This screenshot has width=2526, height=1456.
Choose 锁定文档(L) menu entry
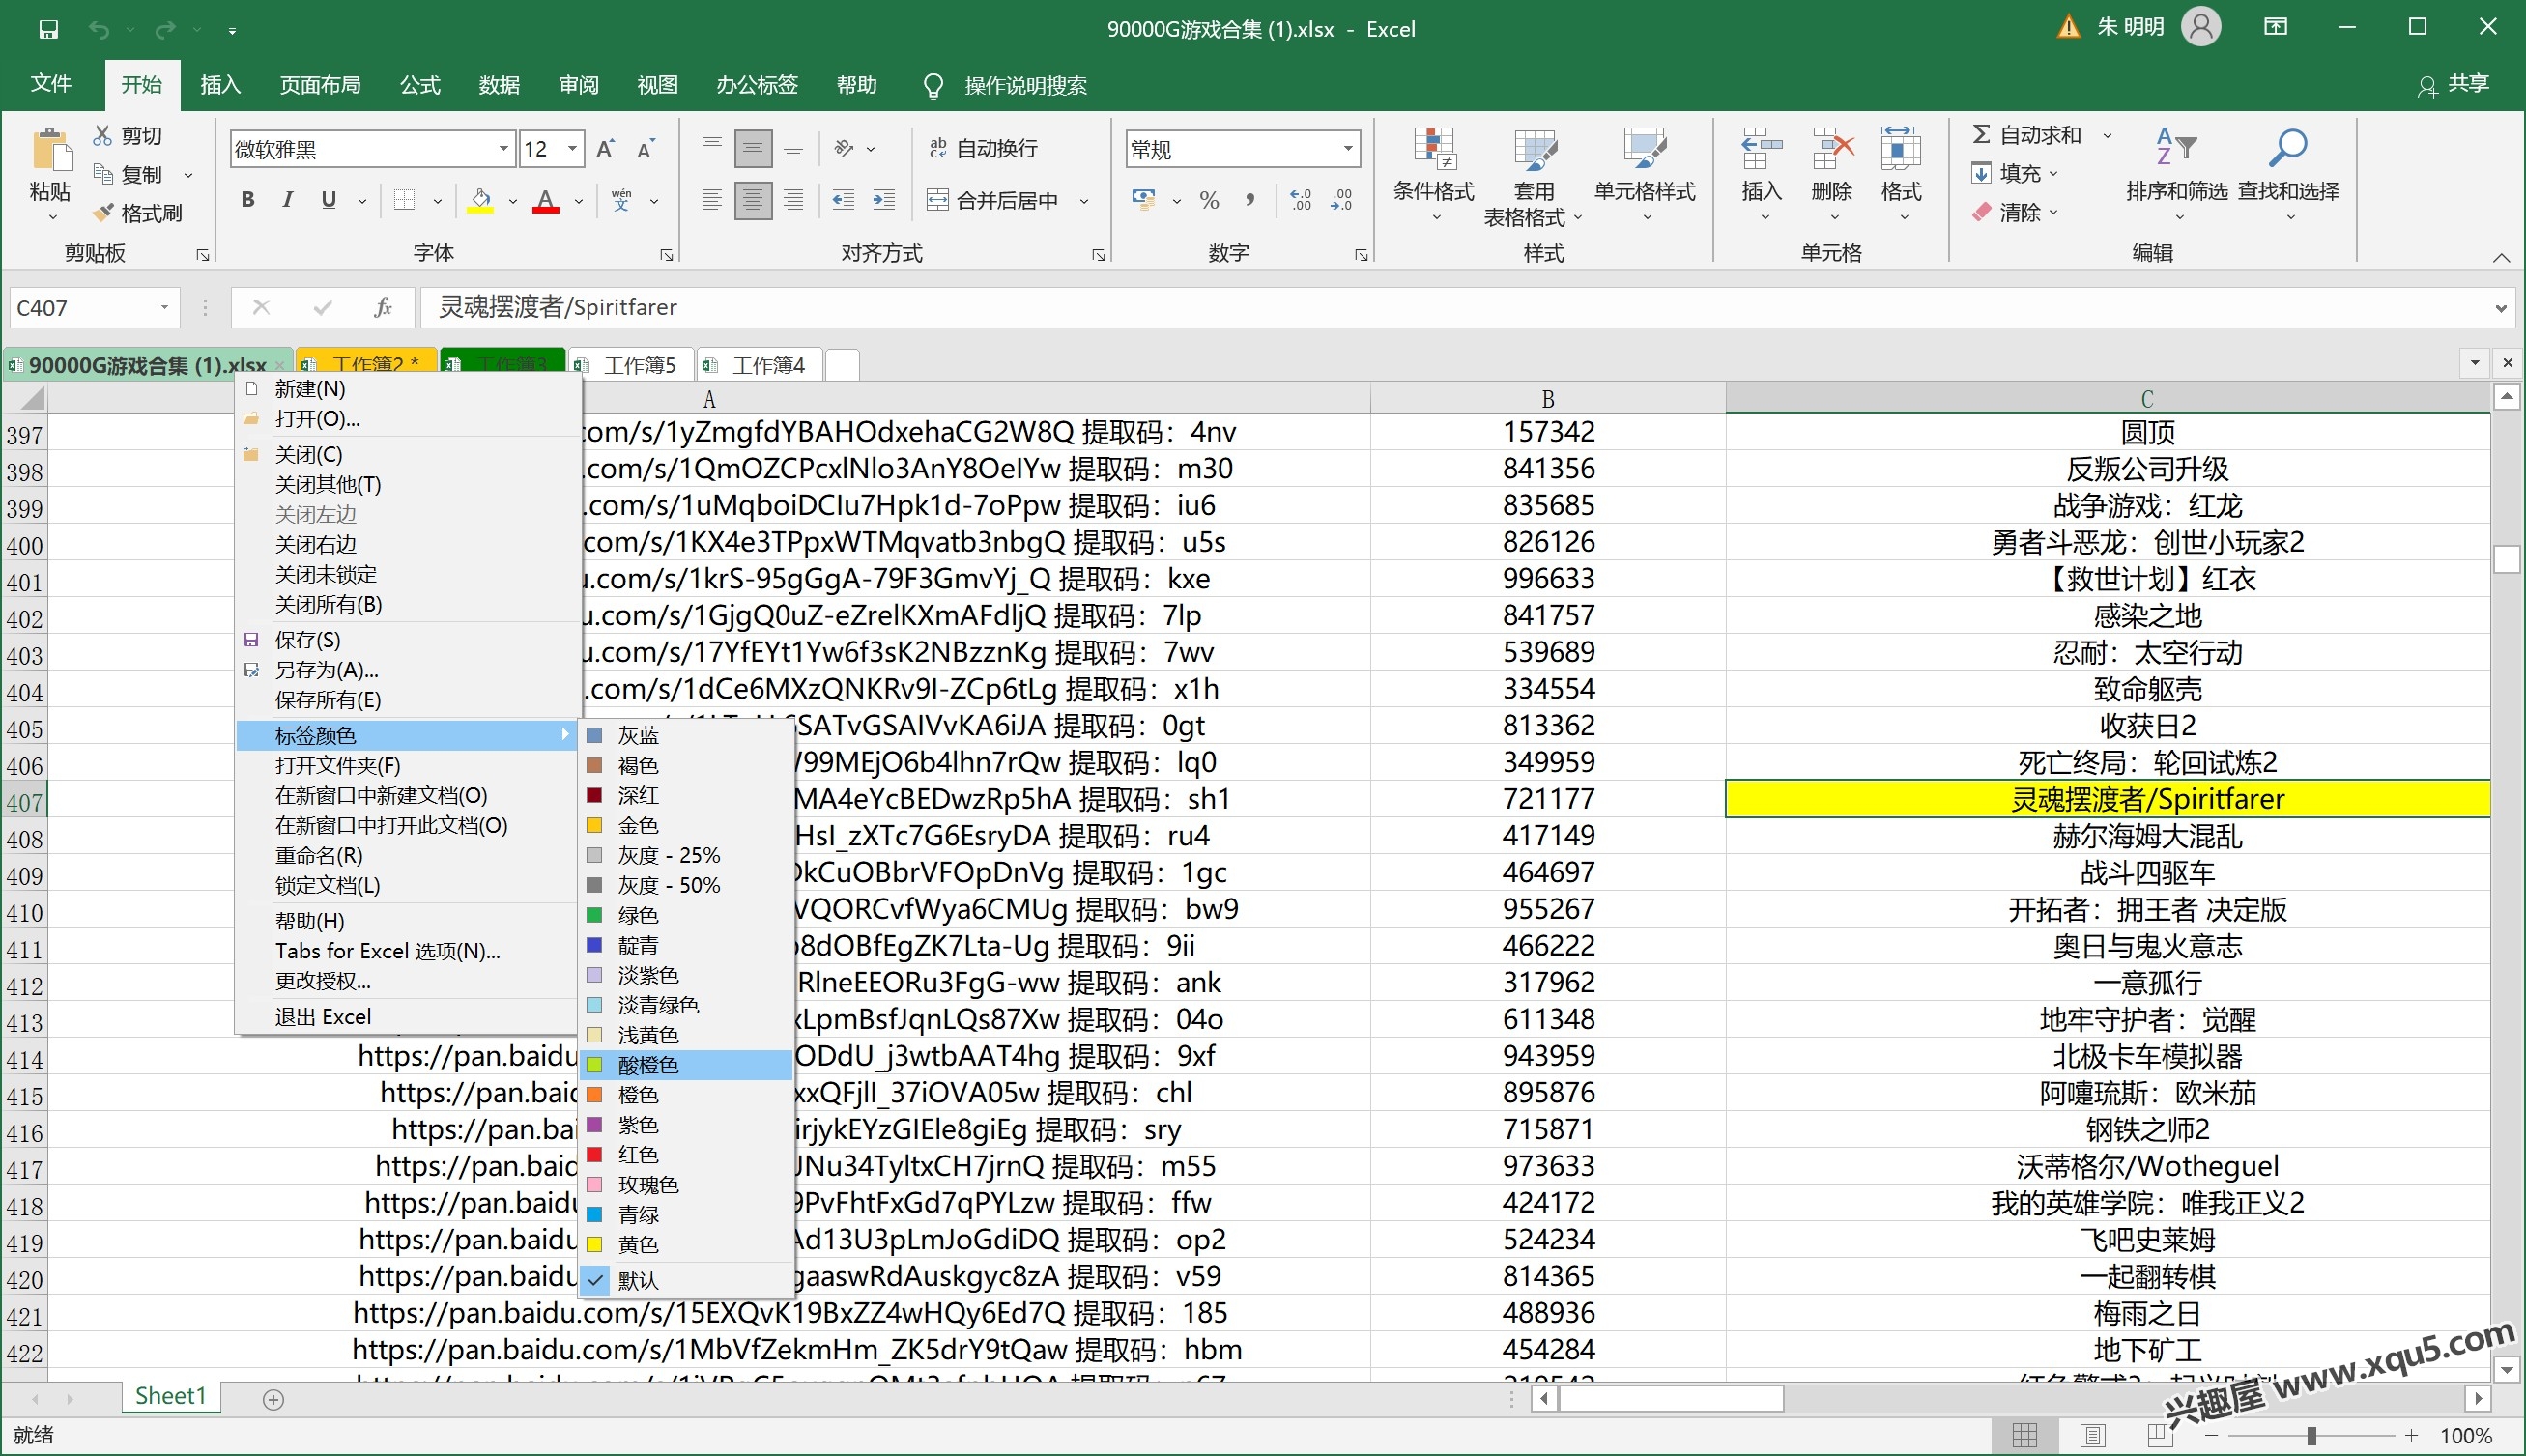(408, 885)
